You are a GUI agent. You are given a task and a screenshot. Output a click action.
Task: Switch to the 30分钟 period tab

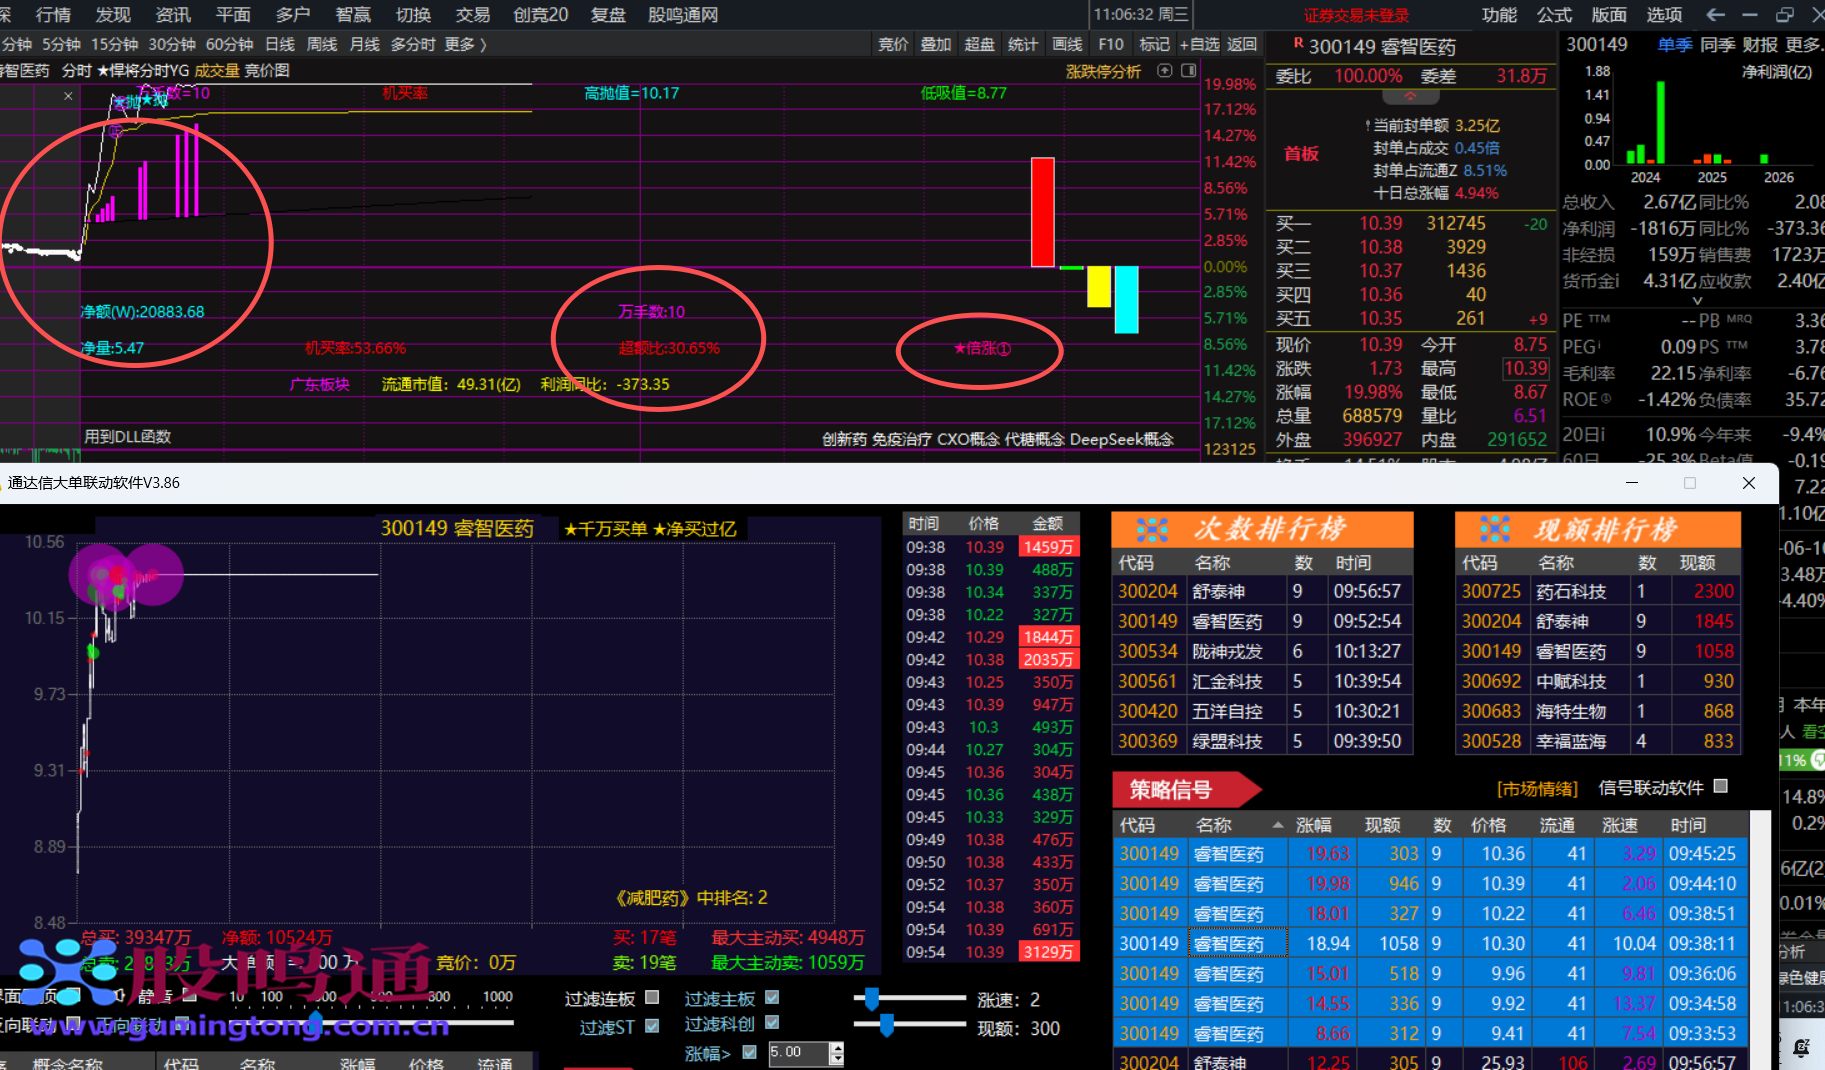pos(172,44)
